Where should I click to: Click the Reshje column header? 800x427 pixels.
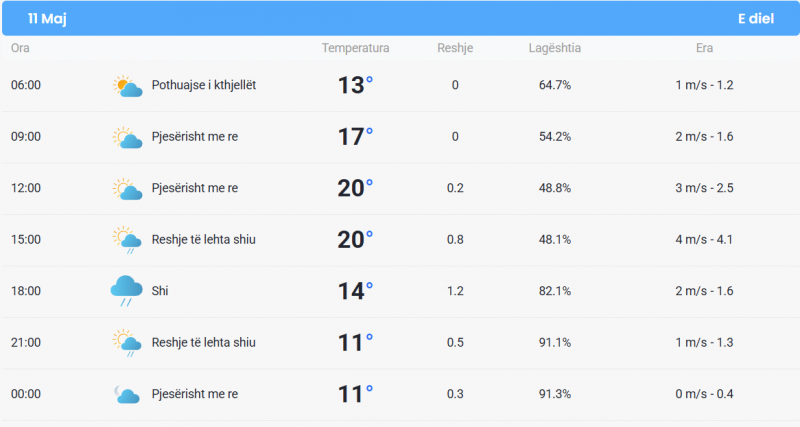[455, 48]
